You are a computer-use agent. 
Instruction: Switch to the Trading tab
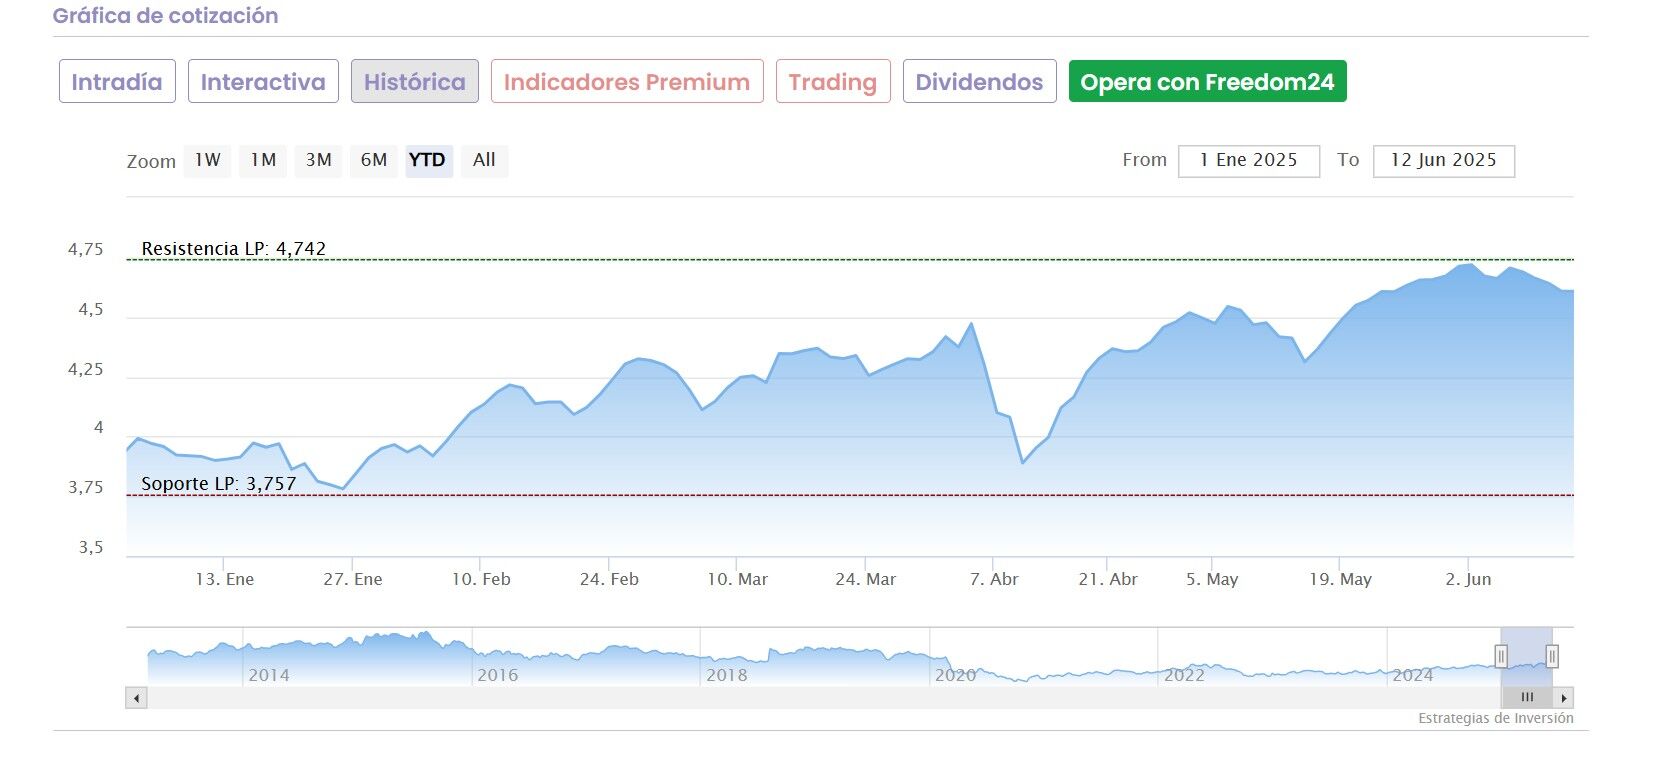pos(833,82)
